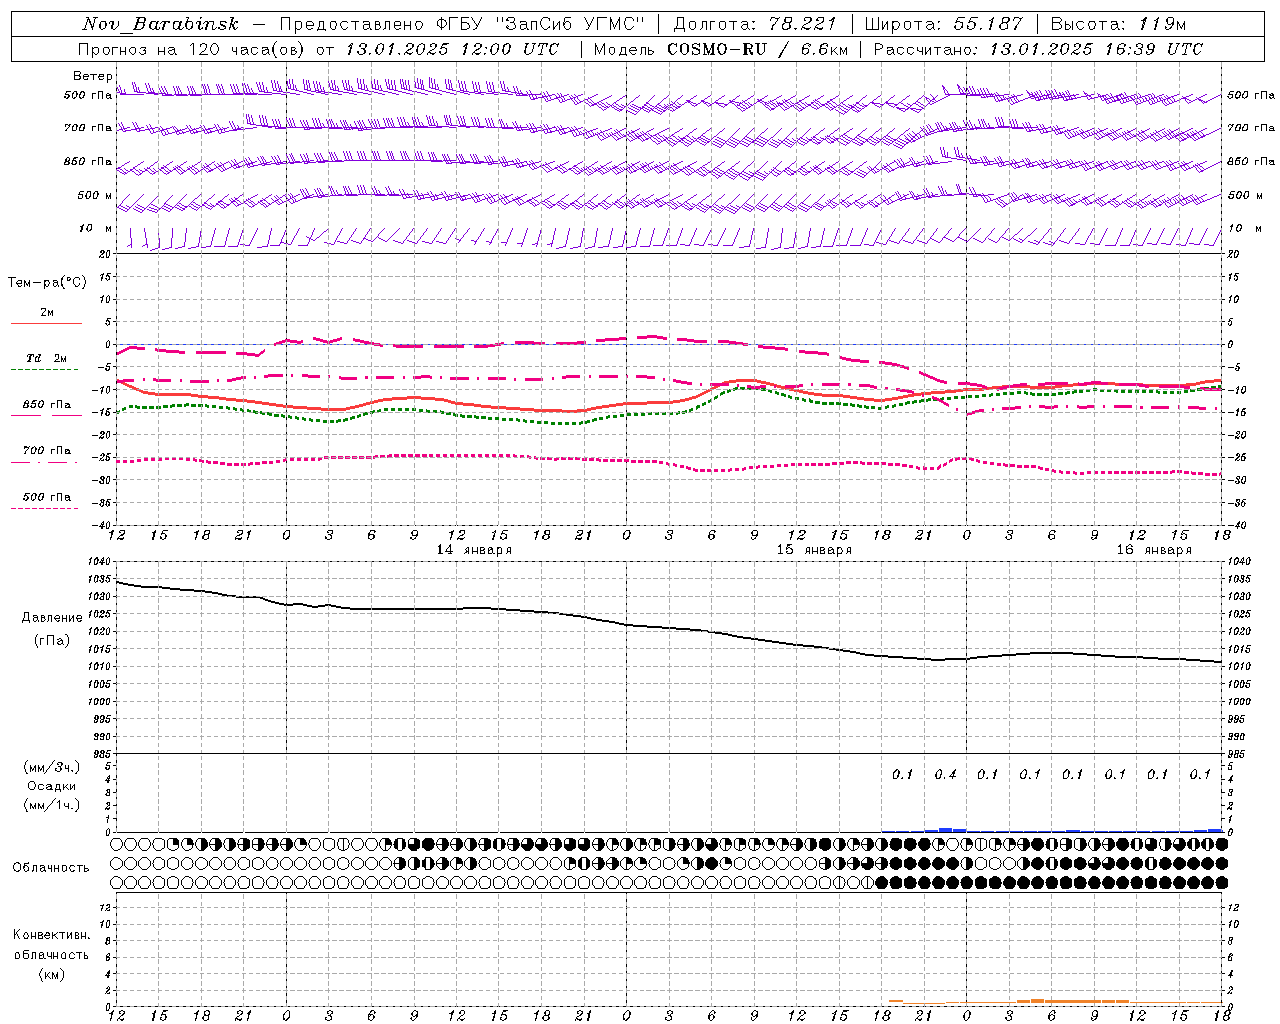Click the Широта: 55.187 value
The width and height of the screenshot is (1280, 1024).
coord(943,24)
